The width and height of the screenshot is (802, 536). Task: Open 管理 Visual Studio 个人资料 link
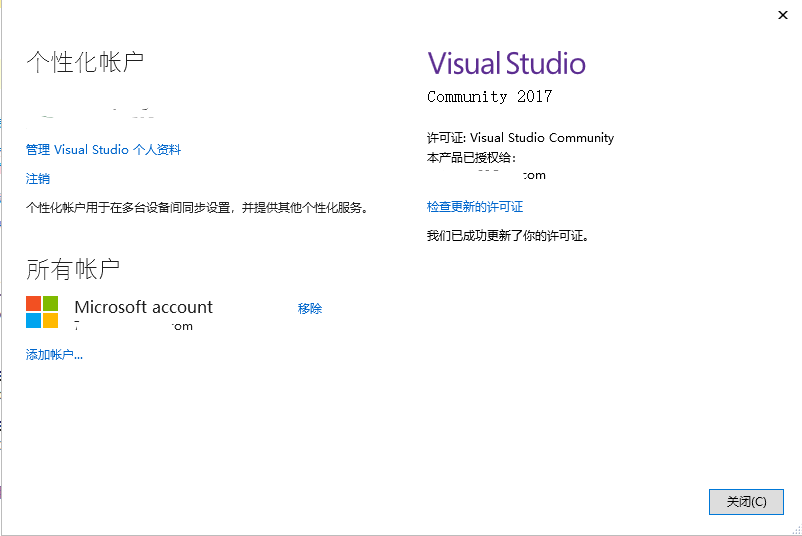click(103, 150)
